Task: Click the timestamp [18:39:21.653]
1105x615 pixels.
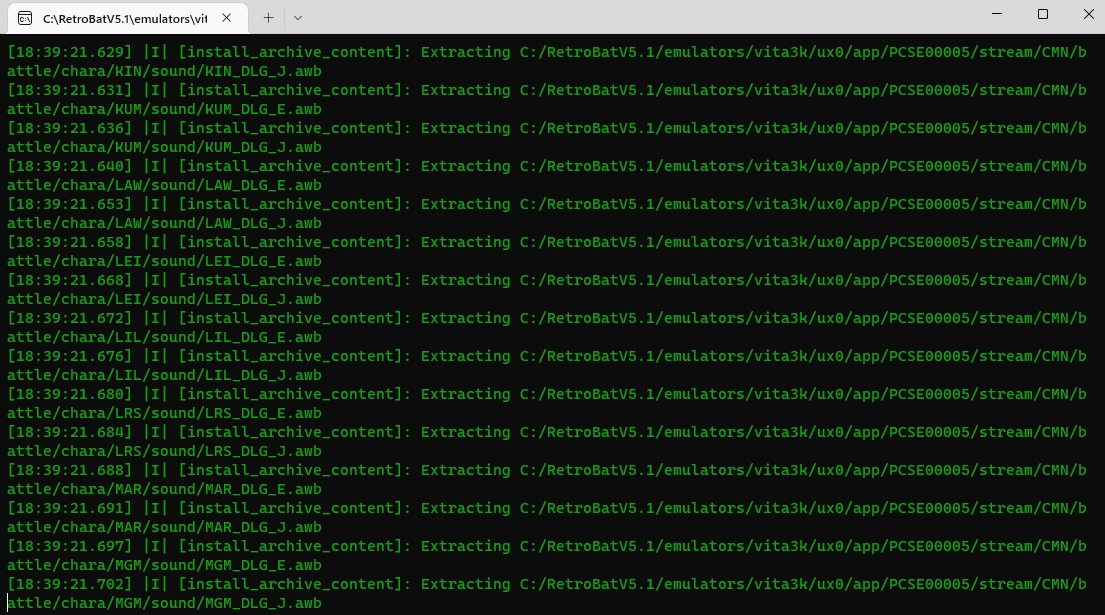Action: tap(70, 204)
